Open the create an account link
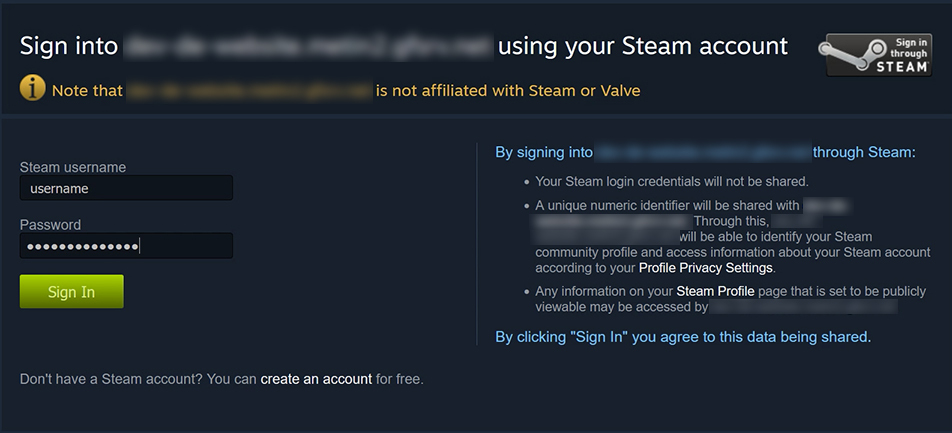 point(316,380)
